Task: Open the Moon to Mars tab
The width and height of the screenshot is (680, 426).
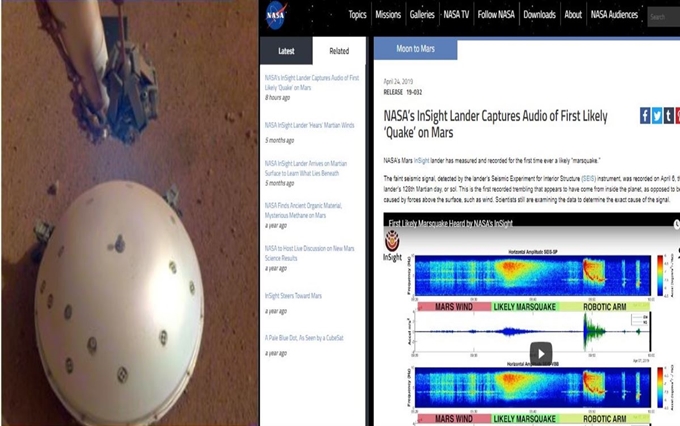Action: [415, 49]
